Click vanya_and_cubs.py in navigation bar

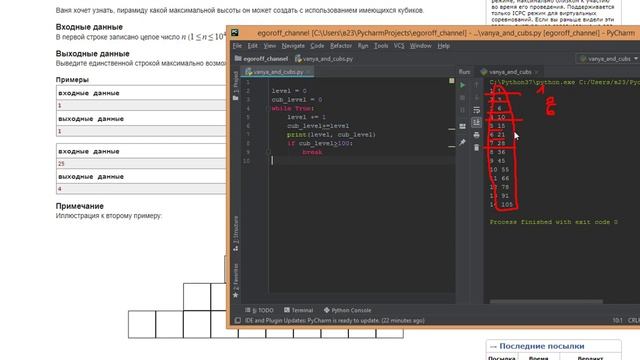coord(324,59)
